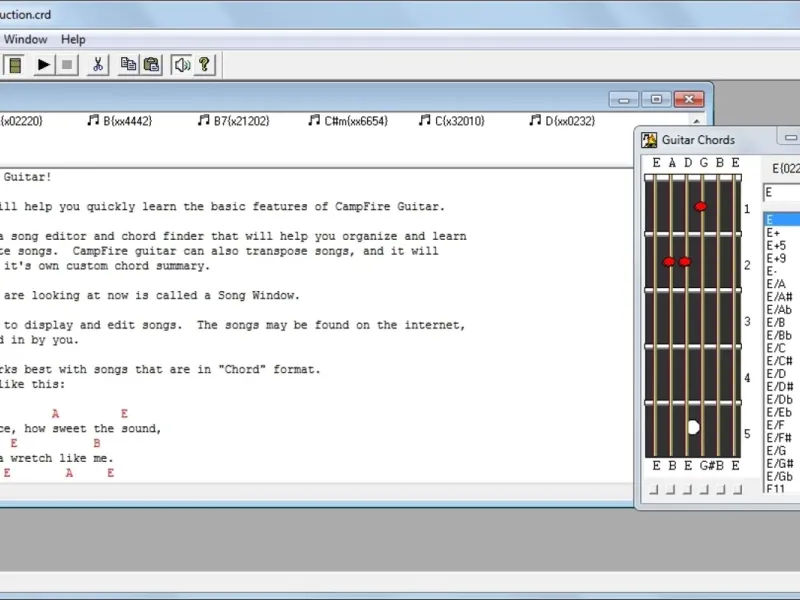The width and height of the screenshot is (800, 600).
Task: Select the B7{x21202} chord in the summary
Action: pyautogui.click(x=234, y=121)
